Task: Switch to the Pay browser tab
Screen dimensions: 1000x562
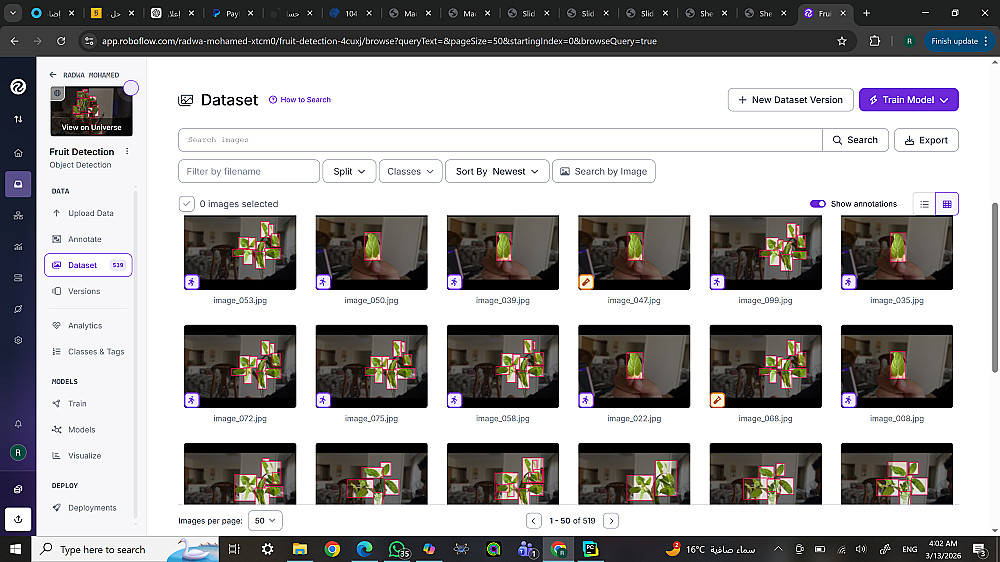Action: [x=233, y=13]
